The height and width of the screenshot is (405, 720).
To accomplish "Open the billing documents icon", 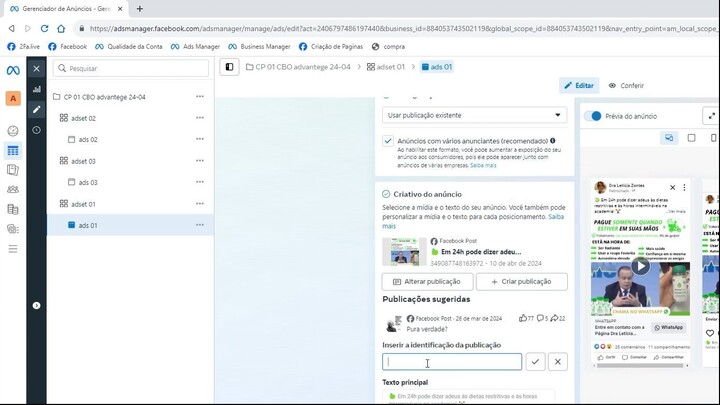I will point(13,209).
